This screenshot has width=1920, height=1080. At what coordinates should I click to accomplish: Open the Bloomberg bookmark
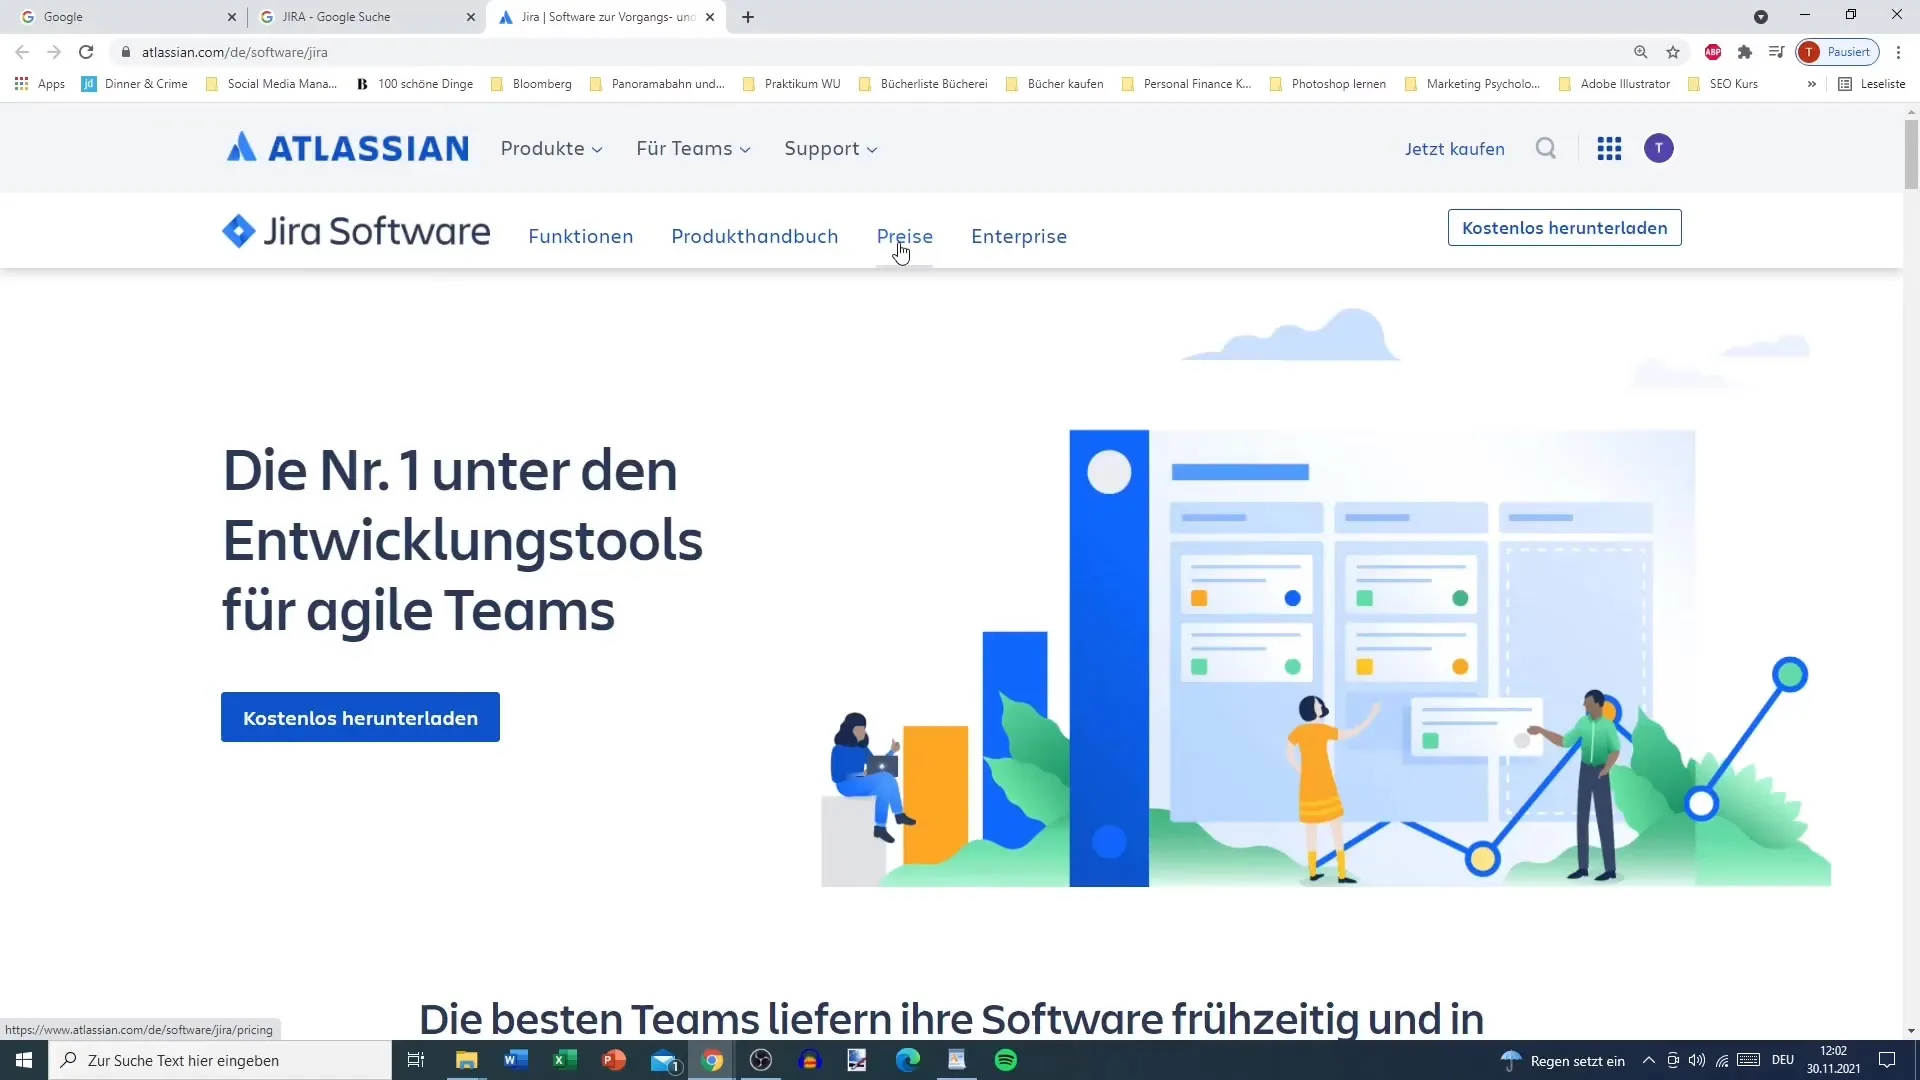531,84
